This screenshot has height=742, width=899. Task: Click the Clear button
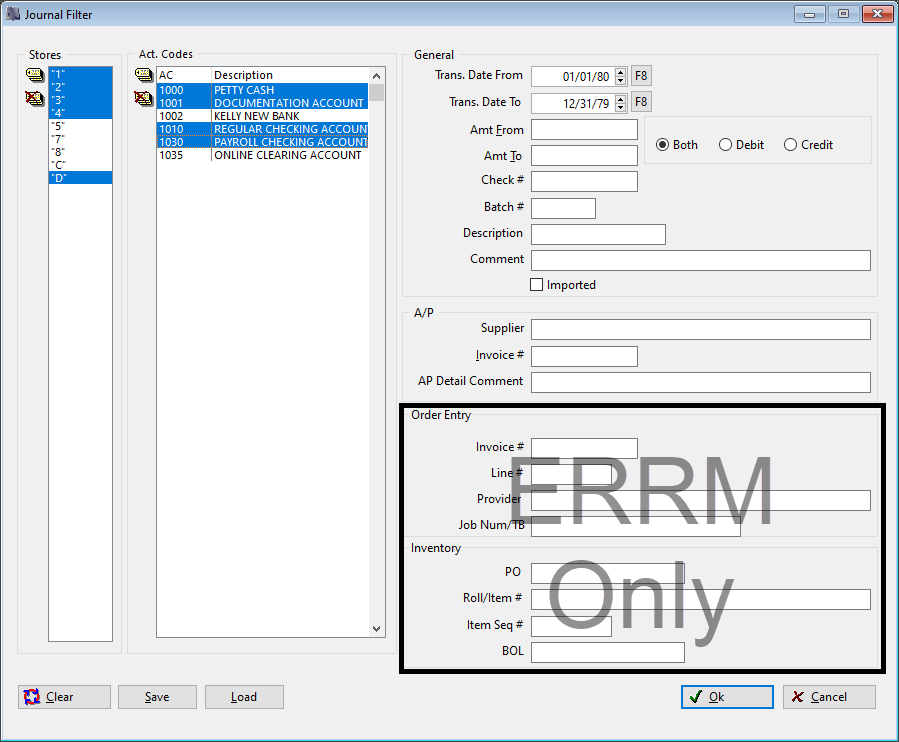63,697
